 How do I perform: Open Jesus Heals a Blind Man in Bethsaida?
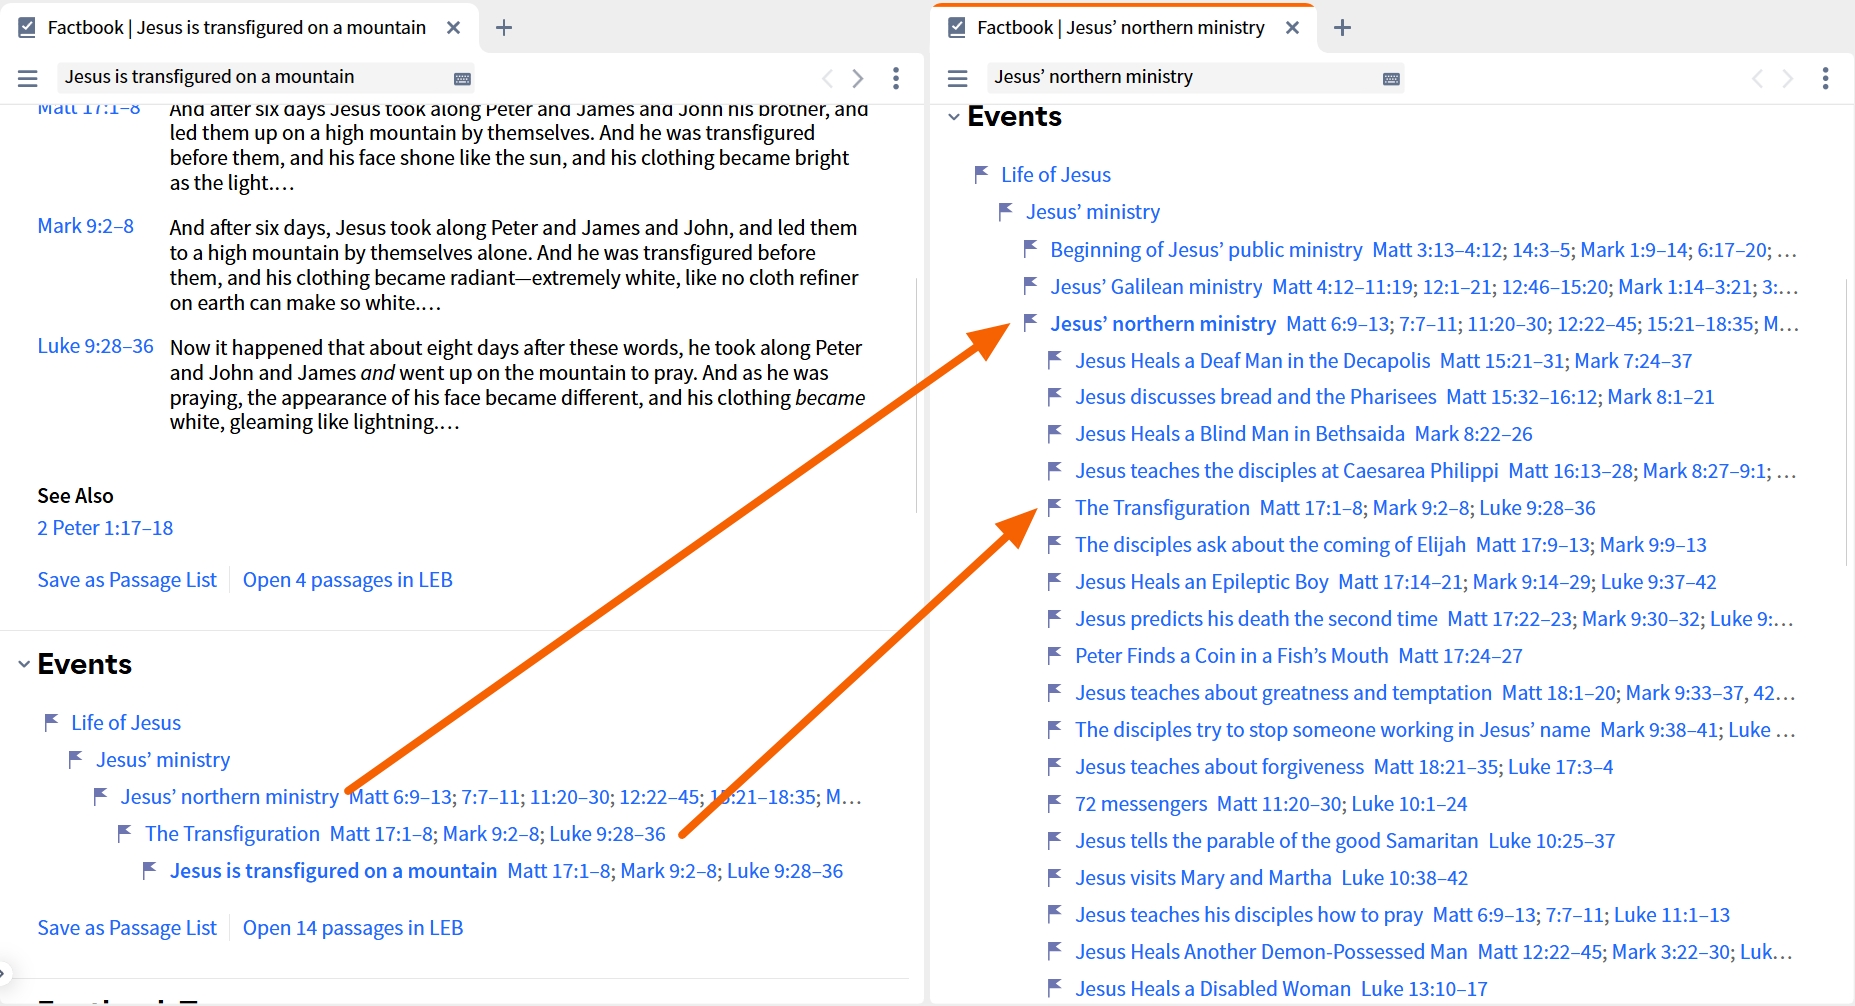[x=1240, y=434]
